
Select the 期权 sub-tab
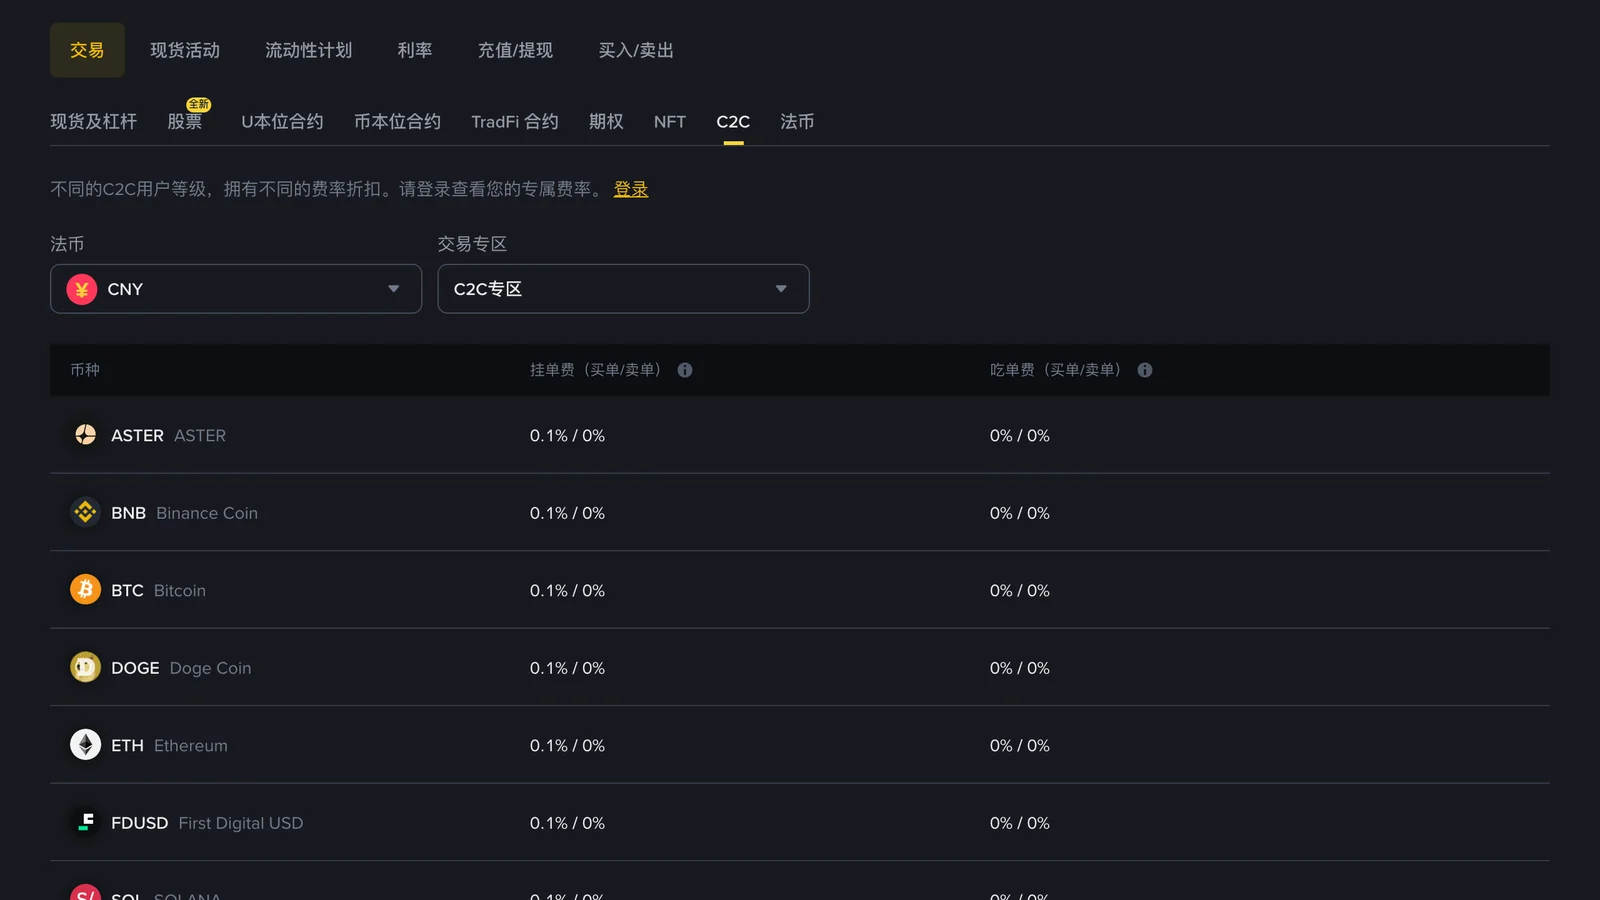(x=606, y=122)
